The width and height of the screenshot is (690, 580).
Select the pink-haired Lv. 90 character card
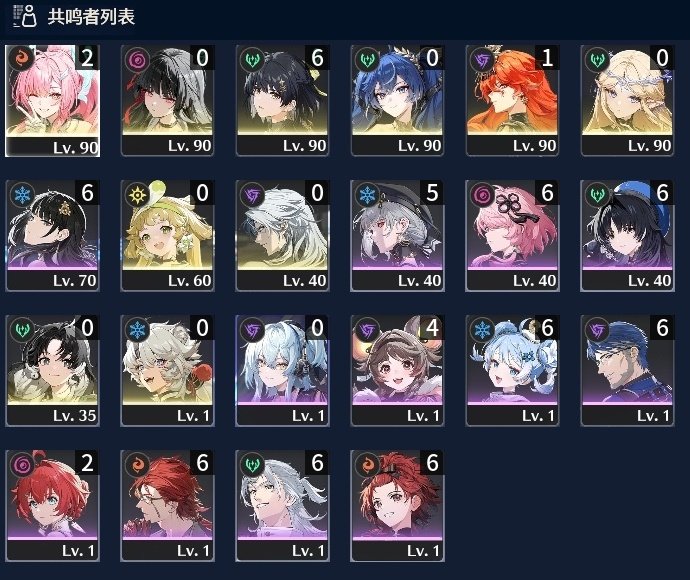point(52,101)
